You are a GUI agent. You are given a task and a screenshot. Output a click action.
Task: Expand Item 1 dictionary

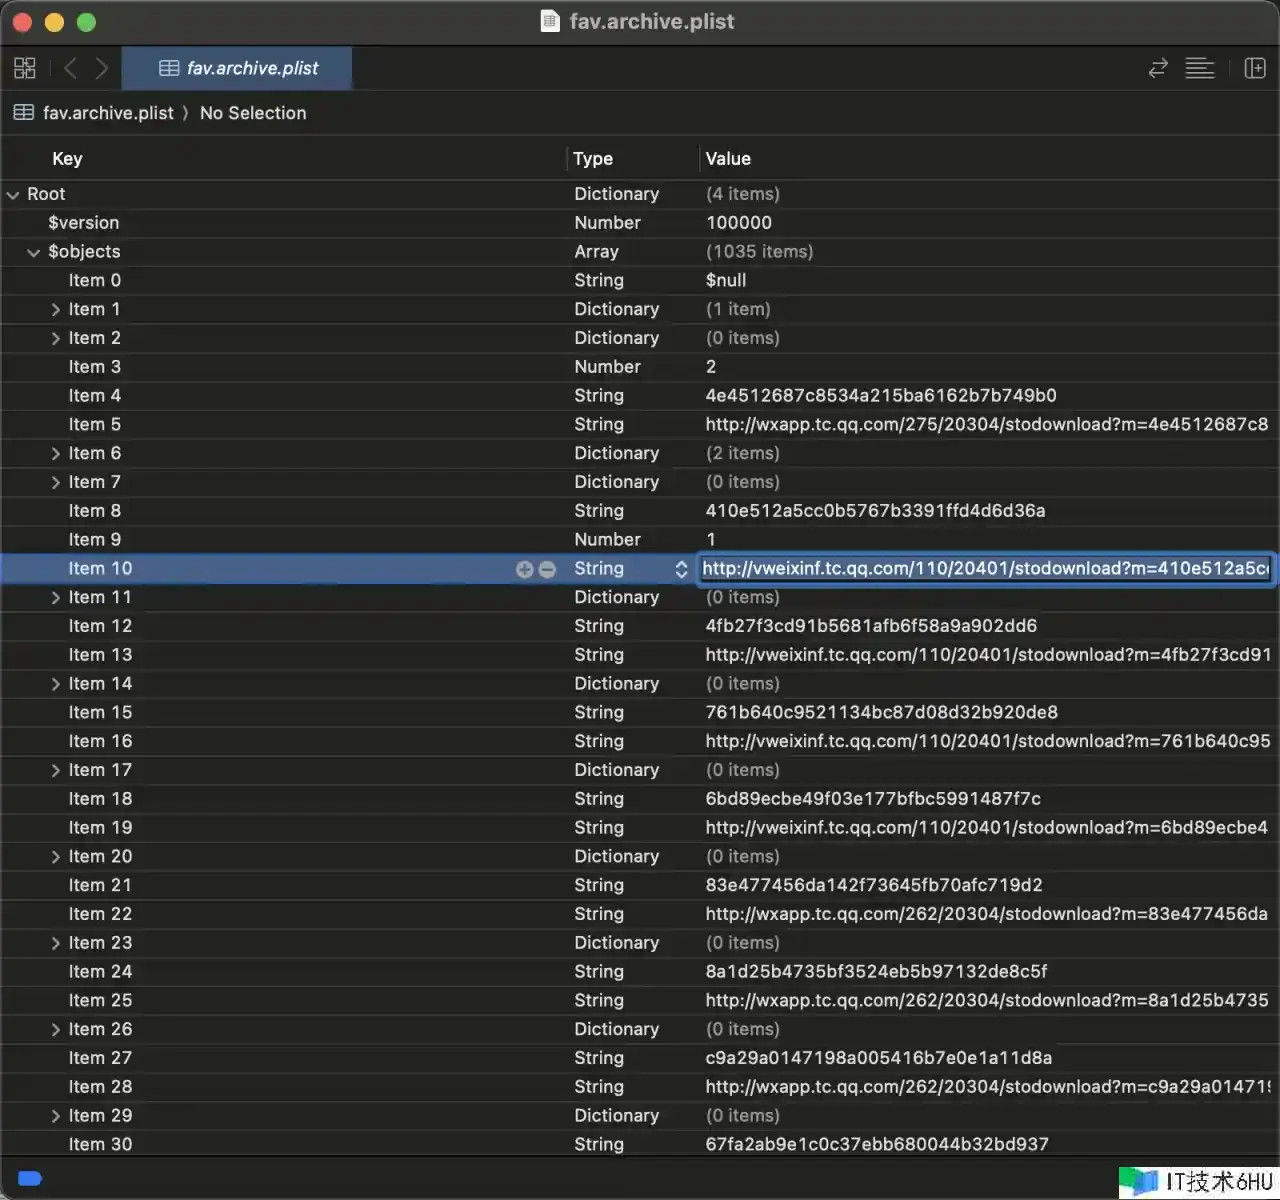(56, 310)
